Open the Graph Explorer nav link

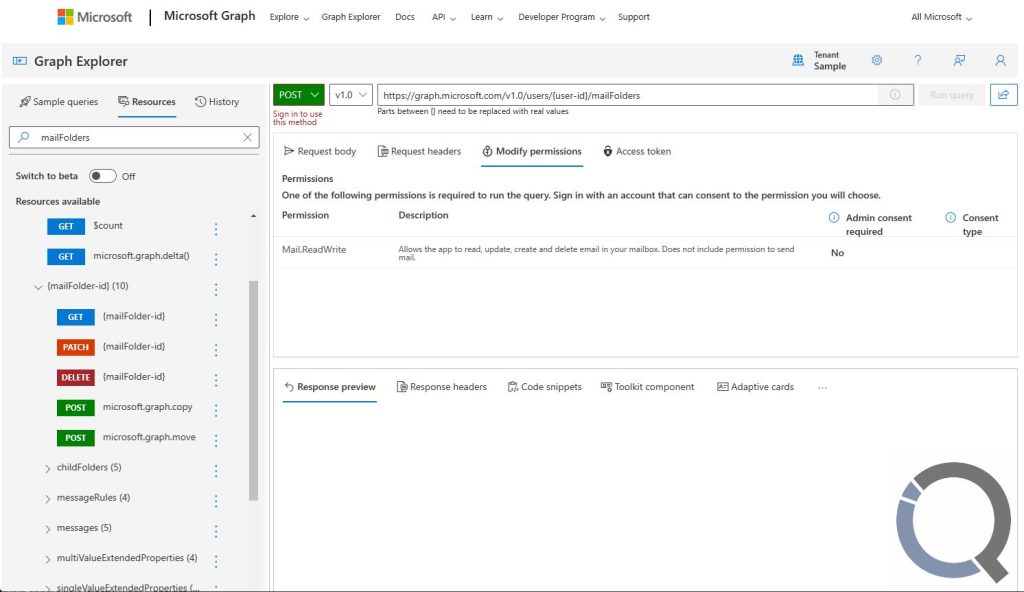point(351,17)
